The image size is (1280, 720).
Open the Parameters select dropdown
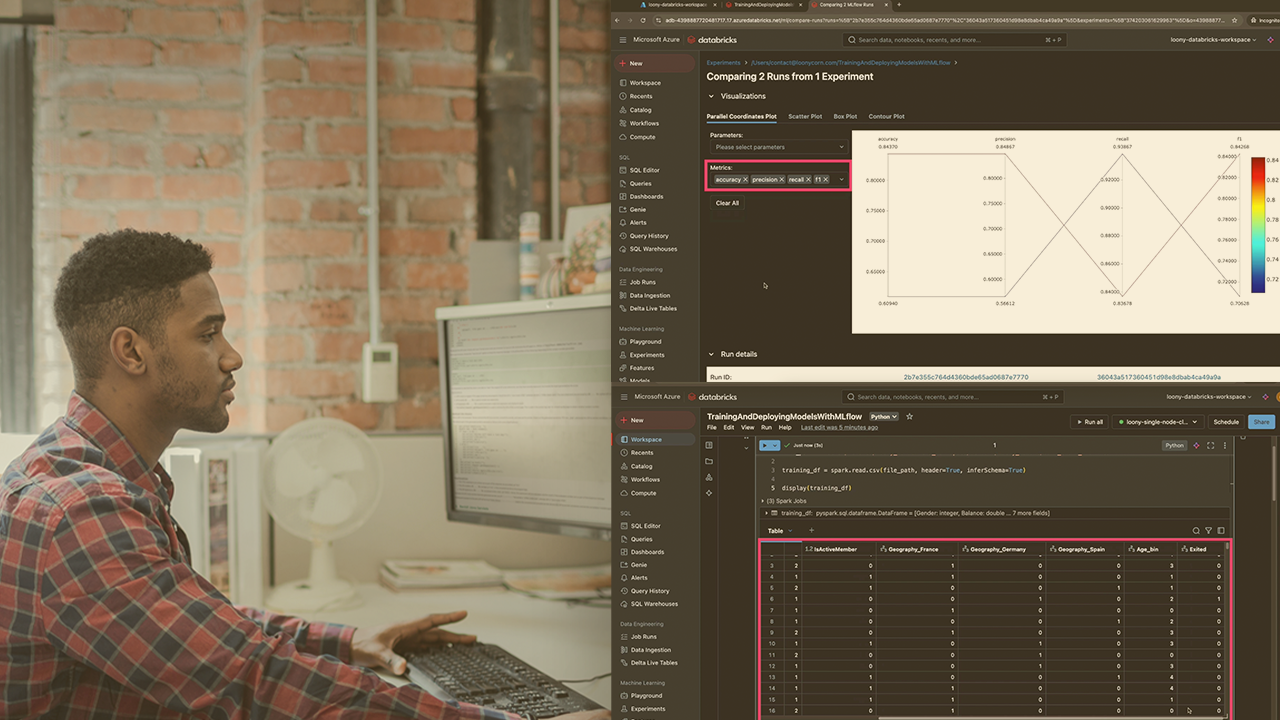(x=778, y=147)
